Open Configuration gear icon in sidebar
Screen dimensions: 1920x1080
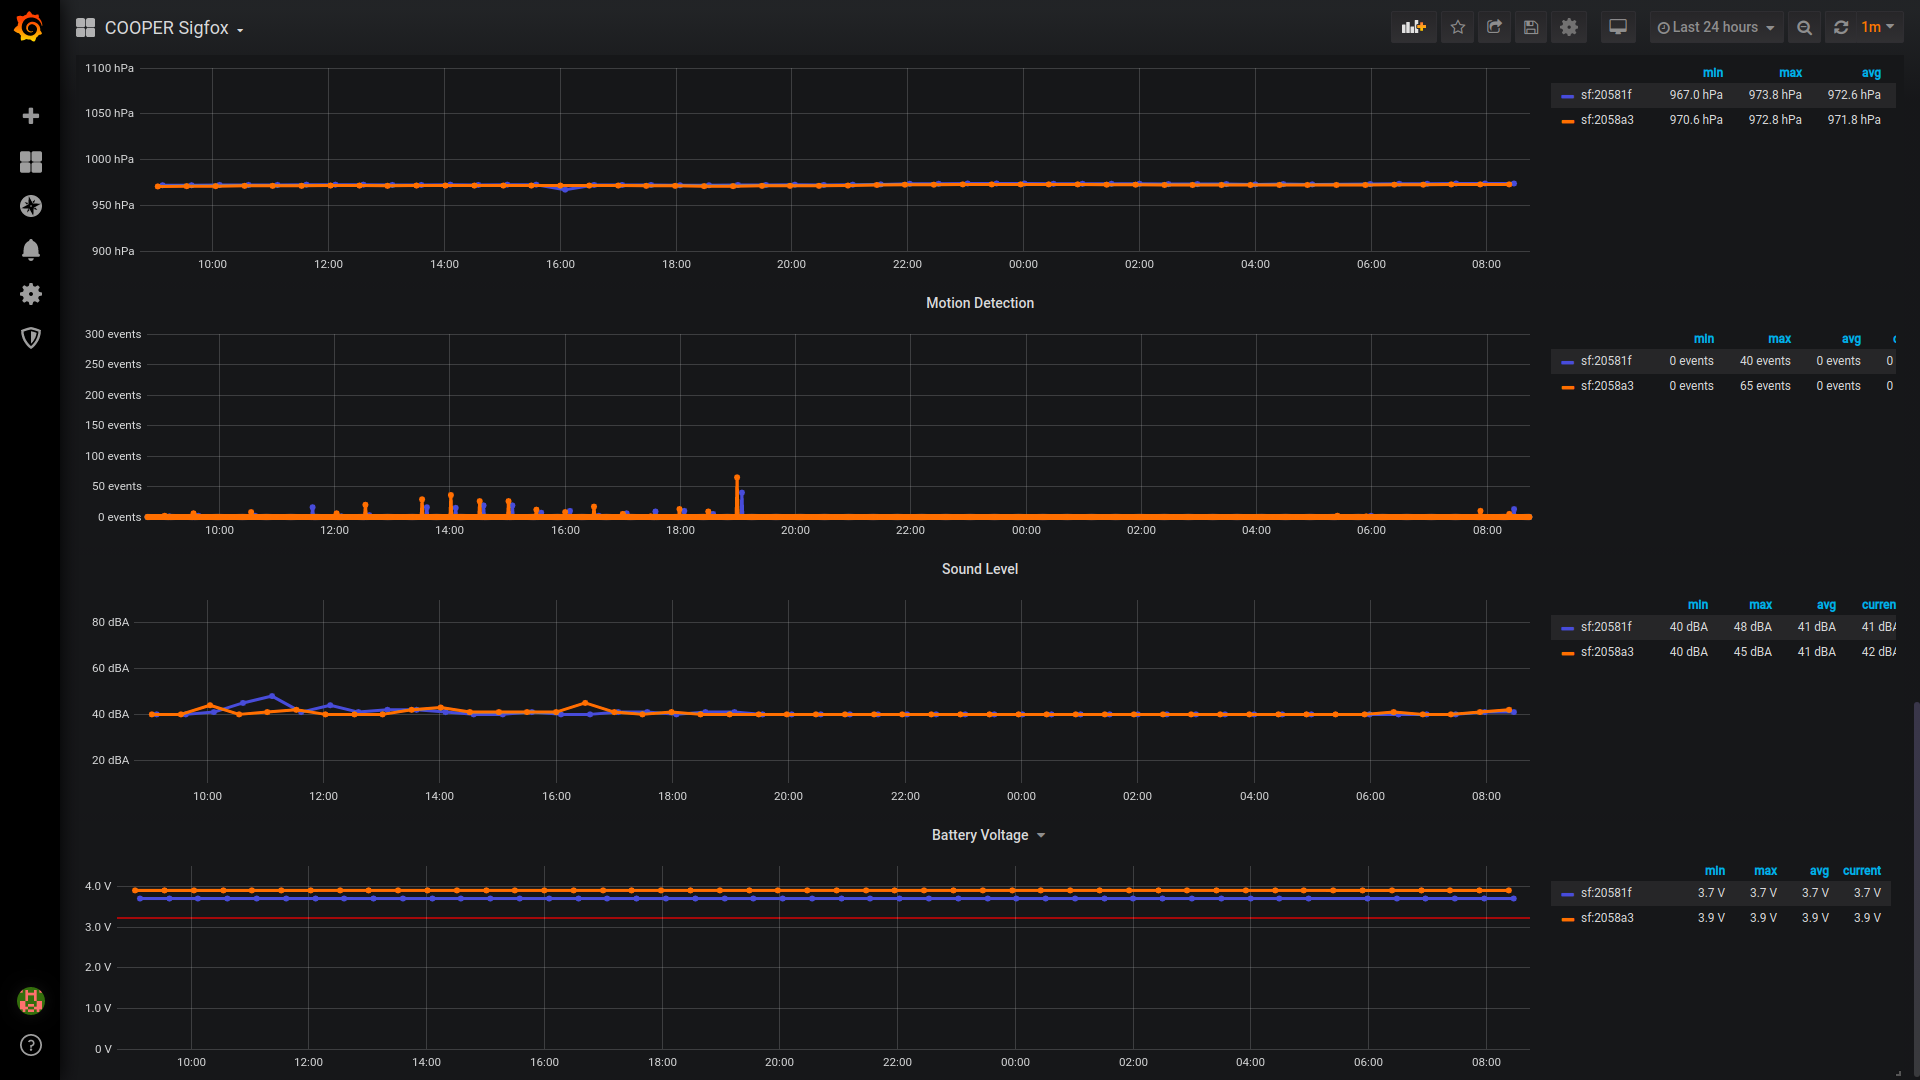pos(31,294)
